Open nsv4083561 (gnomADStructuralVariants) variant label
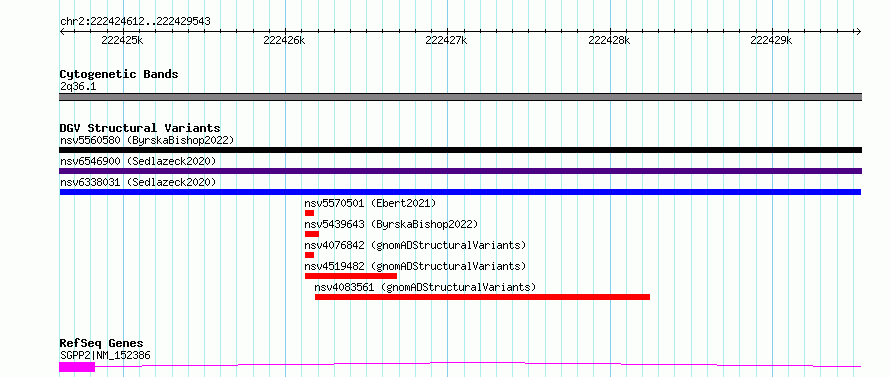 tap(425, 287)
